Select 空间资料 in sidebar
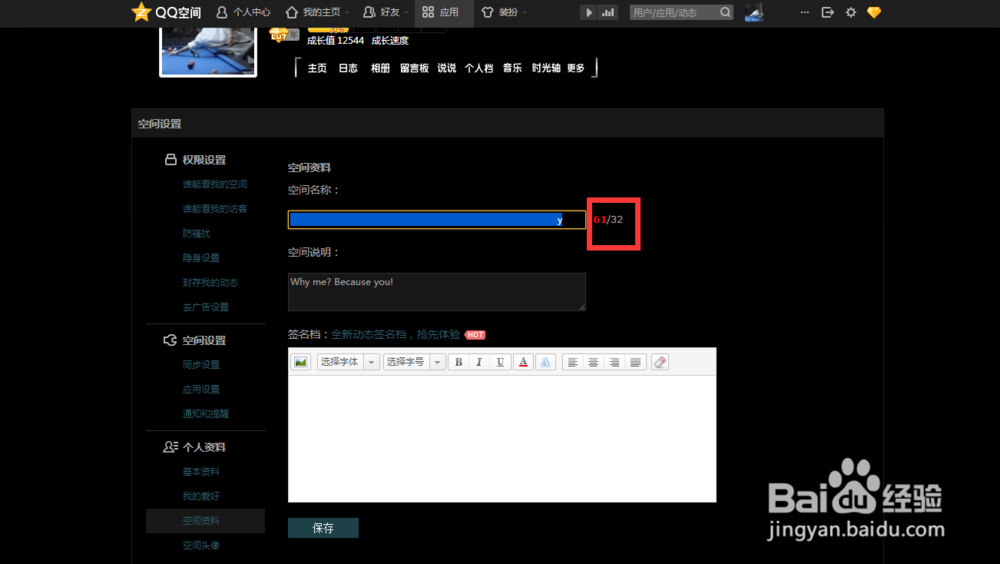The image size is (1000, 564). coord(205,521)
